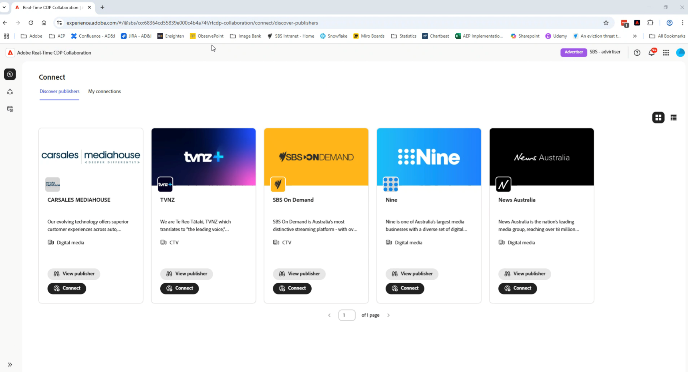Click the browser back arrow

(x=5, y=23)
